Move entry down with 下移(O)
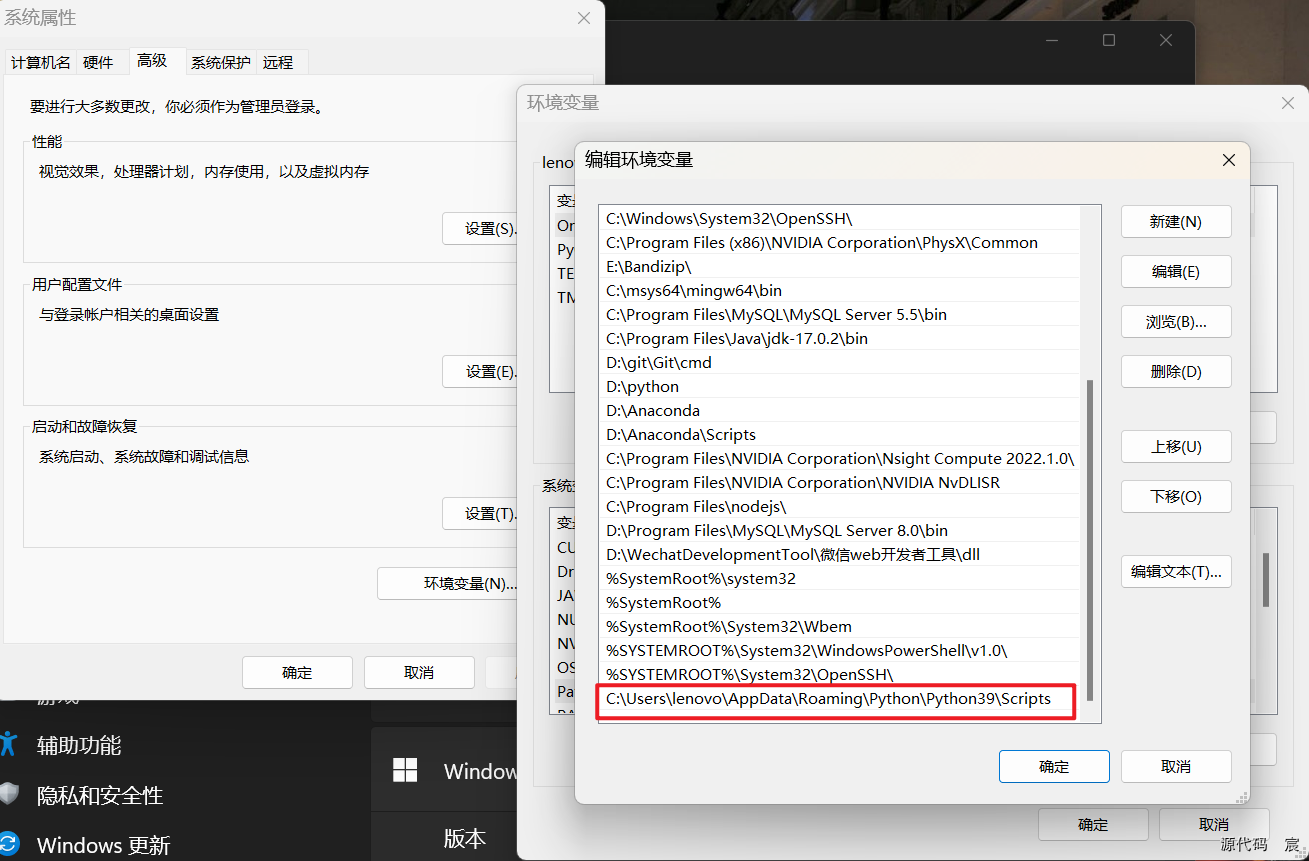The height and width of the screenshot is (861, 1309). 1176,497
